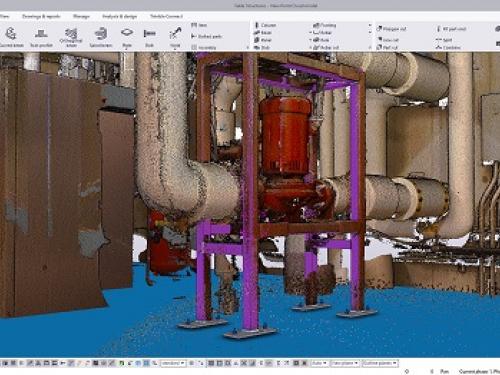Viewport: 500px width, 375px height.
Task: Choose the Combine tool
Action: [448, 48]
